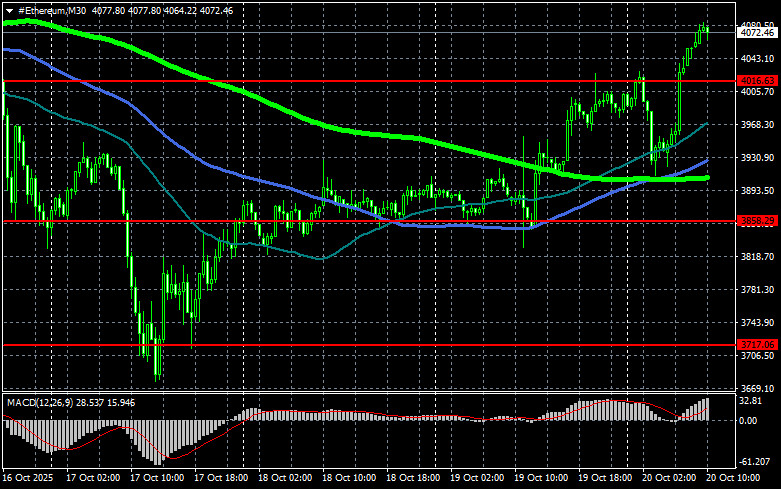
Task: Click the 20 Oct 10:00 time label
Action: pos(733,478)
